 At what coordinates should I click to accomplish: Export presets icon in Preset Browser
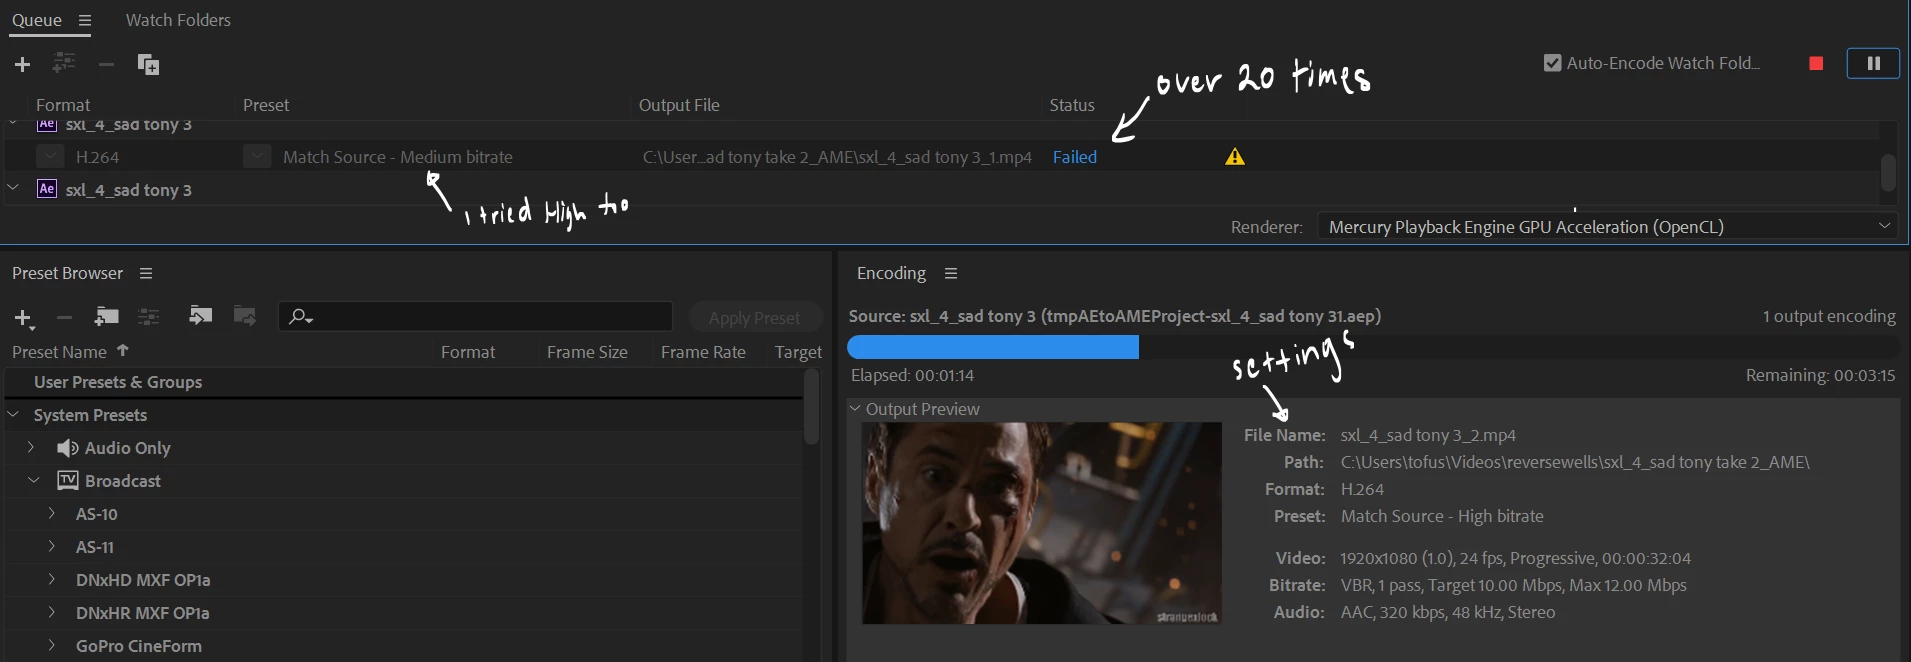point(245,315)
